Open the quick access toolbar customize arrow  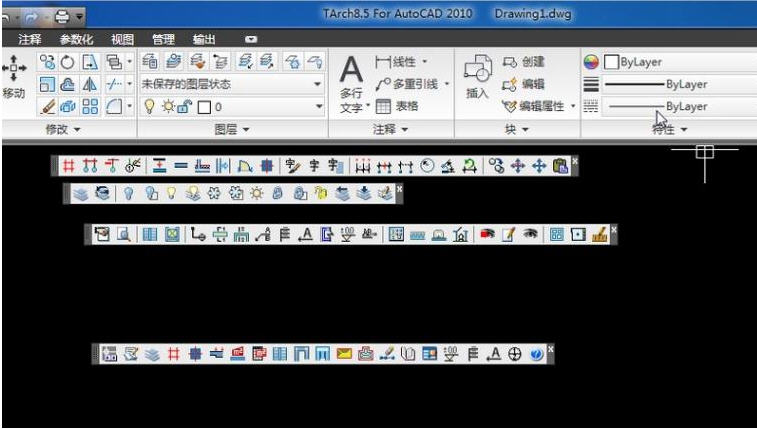pyautogui.click(x=80, y=18)
